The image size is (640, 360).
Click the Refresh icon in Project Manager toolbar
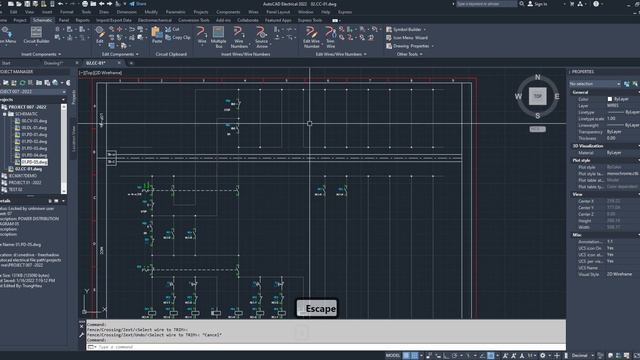point(22,83)
